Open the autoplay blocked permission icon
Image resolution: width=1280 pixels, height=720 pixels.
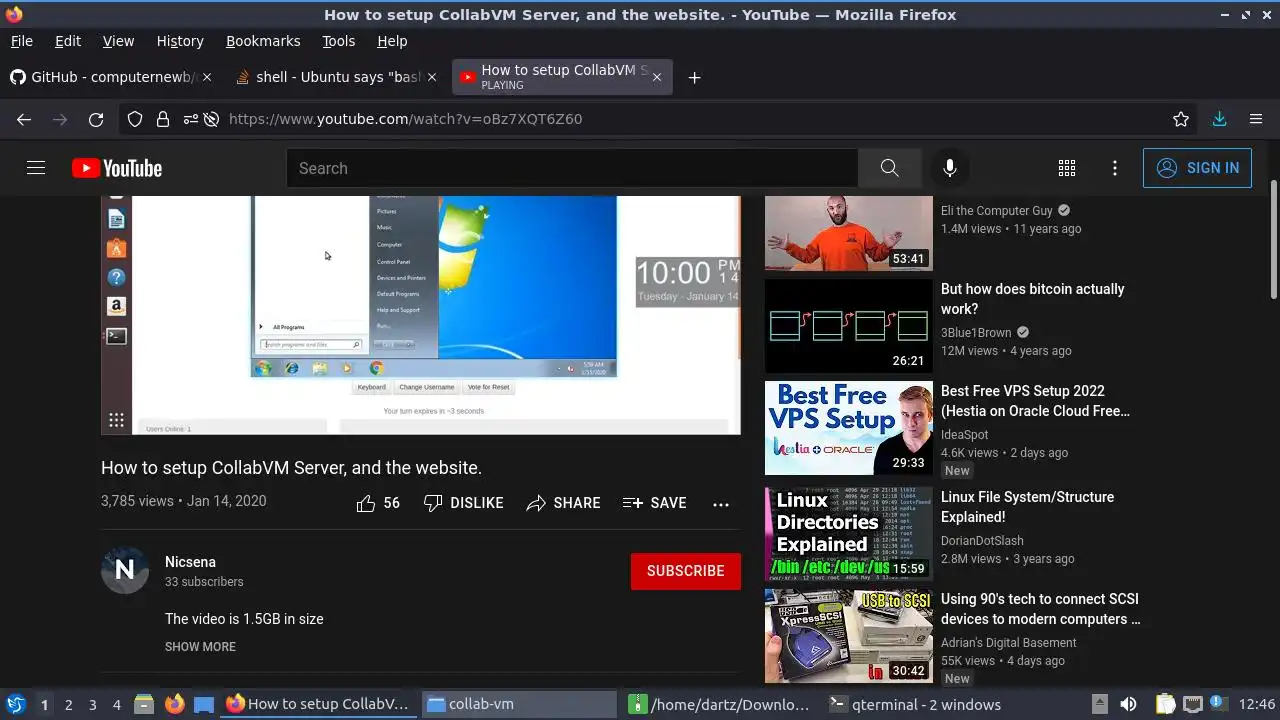coord(212,119)
